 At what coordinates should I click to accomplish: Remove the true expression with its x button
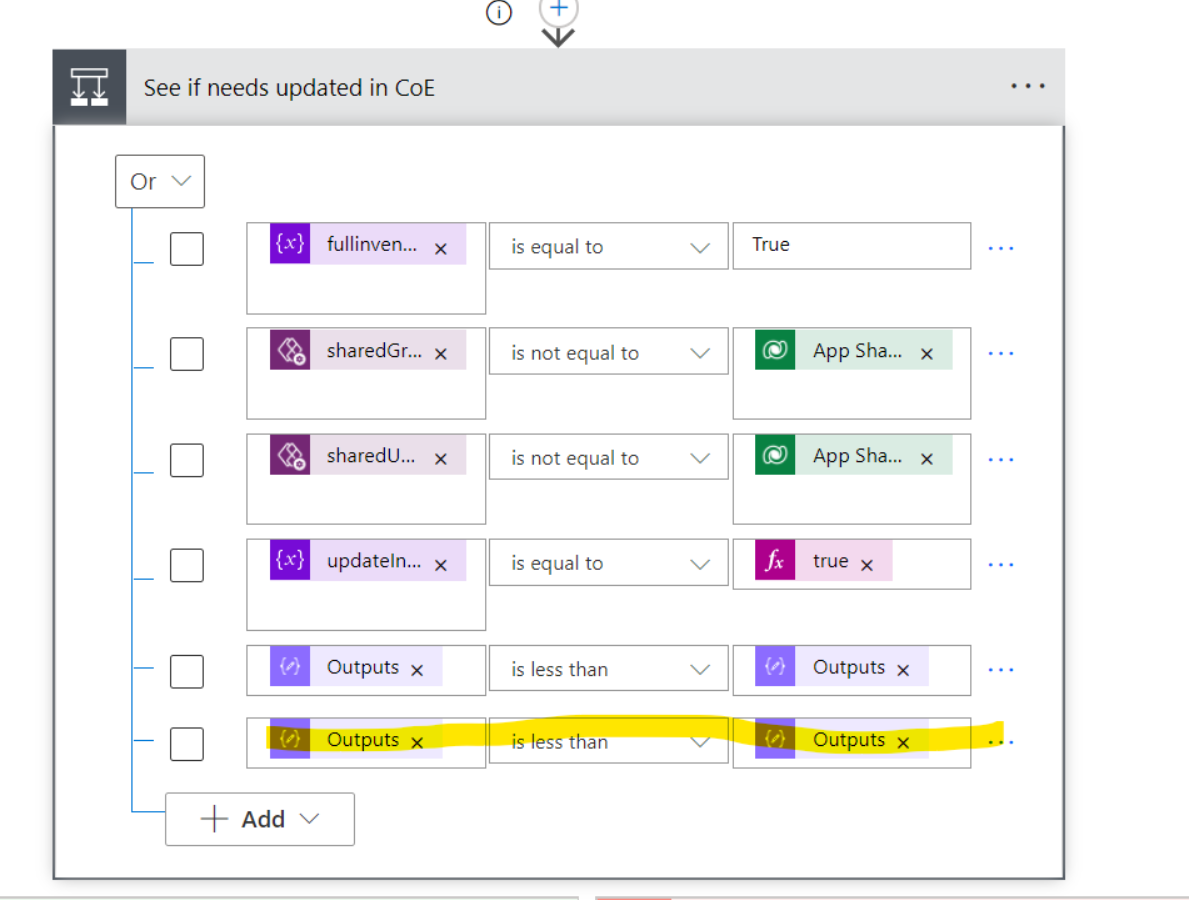[x=866, y=564]
